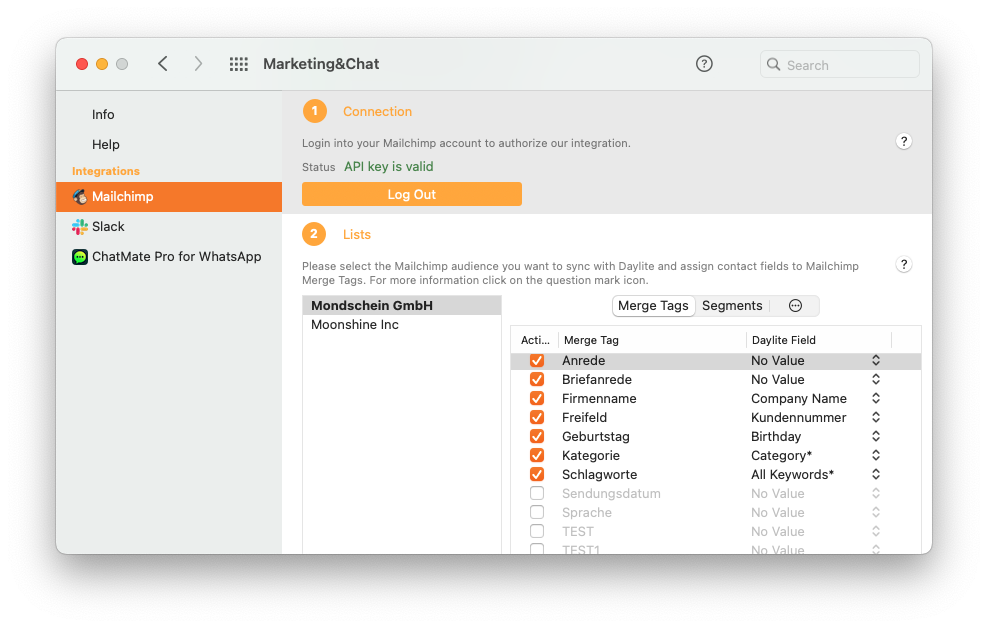Screen dimensions: 988x628
Task: Open help for the Connection section
Action: pyautogui.click(x=904, y=141)
